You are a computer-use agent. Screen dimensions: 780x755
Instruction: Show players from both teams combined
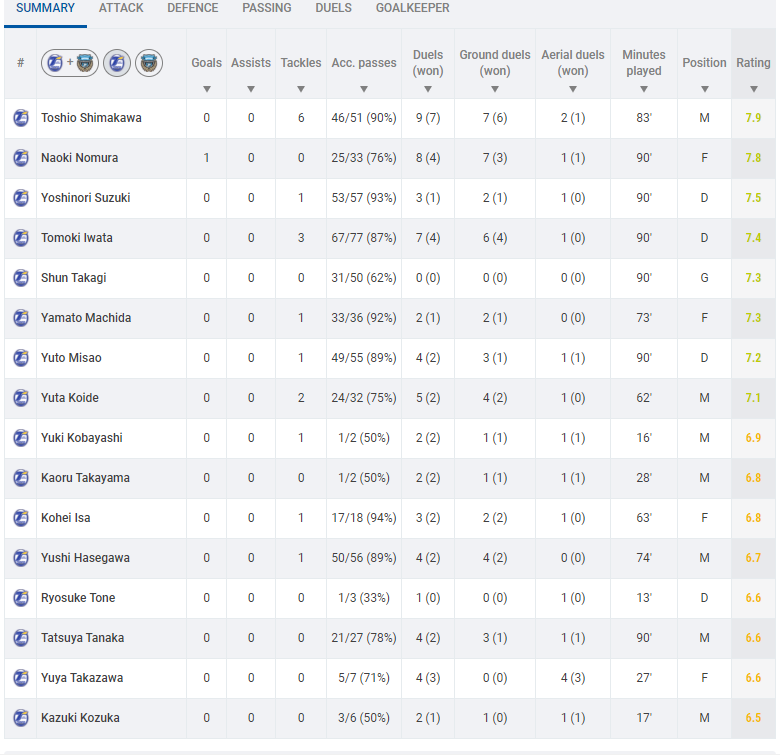[x=70, y=63]
